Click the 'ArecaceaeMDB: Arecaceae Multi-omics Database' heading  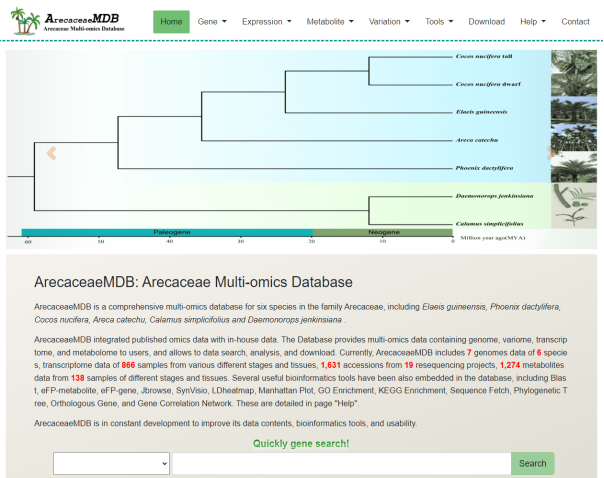193,282
